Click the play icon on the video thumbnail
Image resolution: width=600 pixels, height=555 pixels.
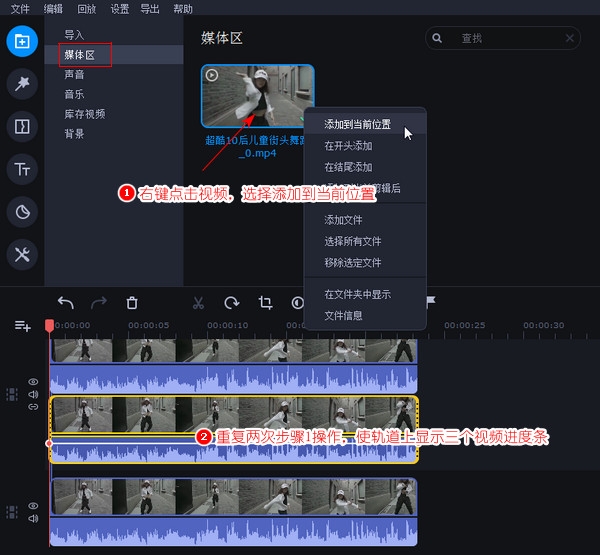pyautogui.click(x=212, y=75)
